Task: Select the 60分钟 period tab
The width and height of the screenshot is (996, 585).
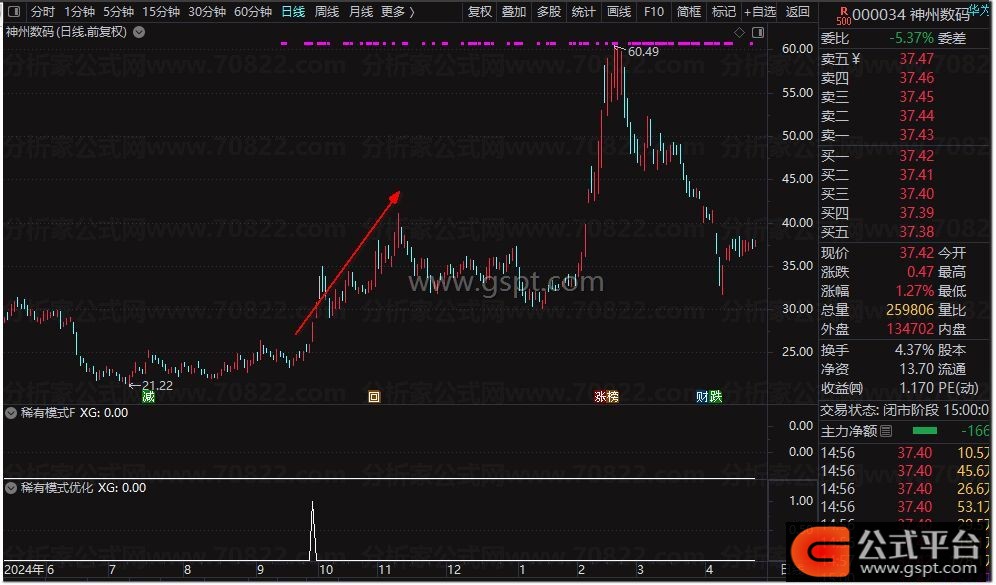Action: 253,11
